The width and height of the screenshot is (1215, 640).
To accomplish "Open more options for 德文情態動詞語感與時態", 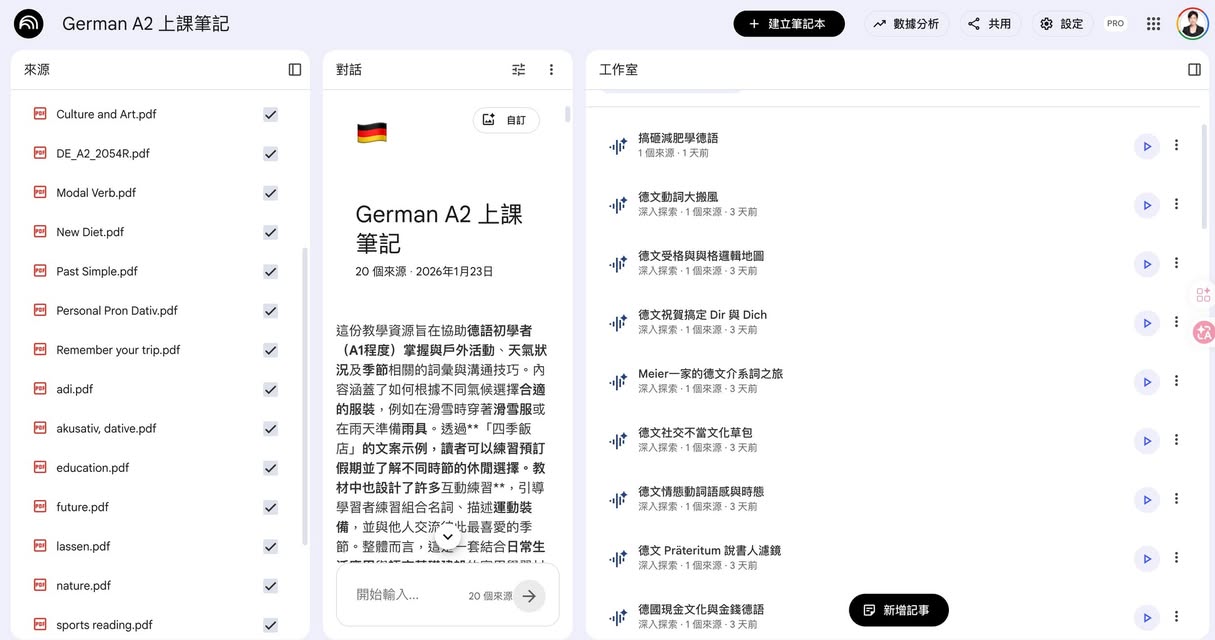I will click(x=1177, y=499).
